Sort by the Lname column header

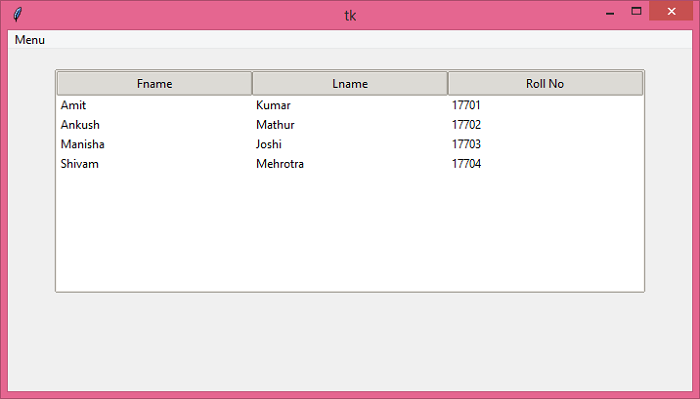350,83
